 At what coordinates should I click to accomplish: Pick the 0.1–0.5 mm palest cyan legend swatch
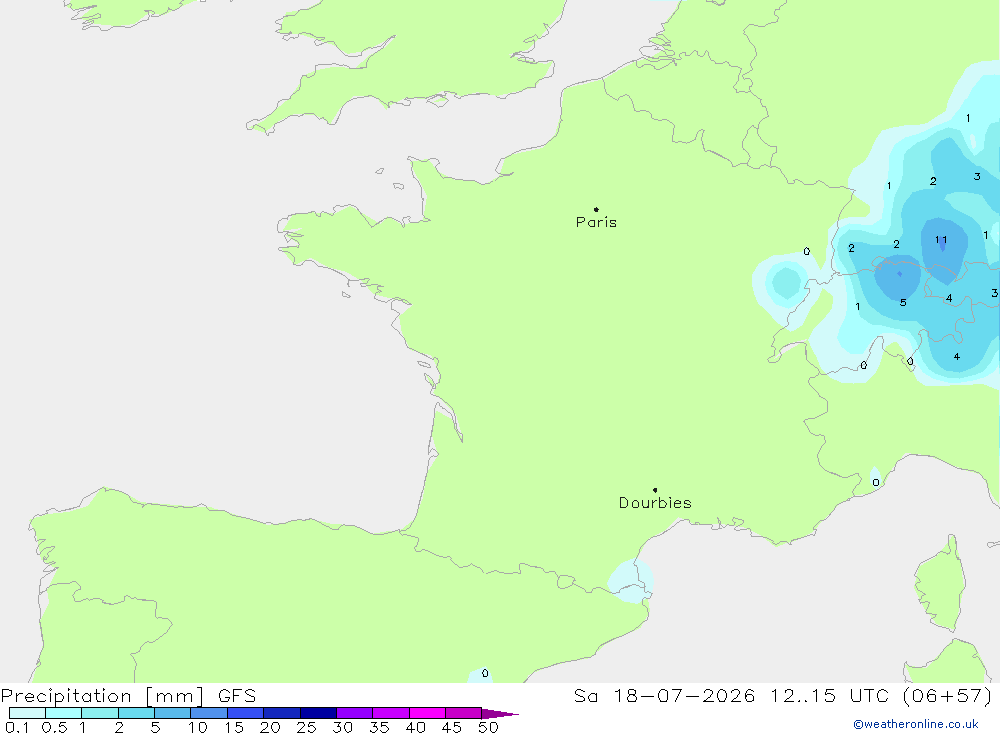[x=27, y=713]
